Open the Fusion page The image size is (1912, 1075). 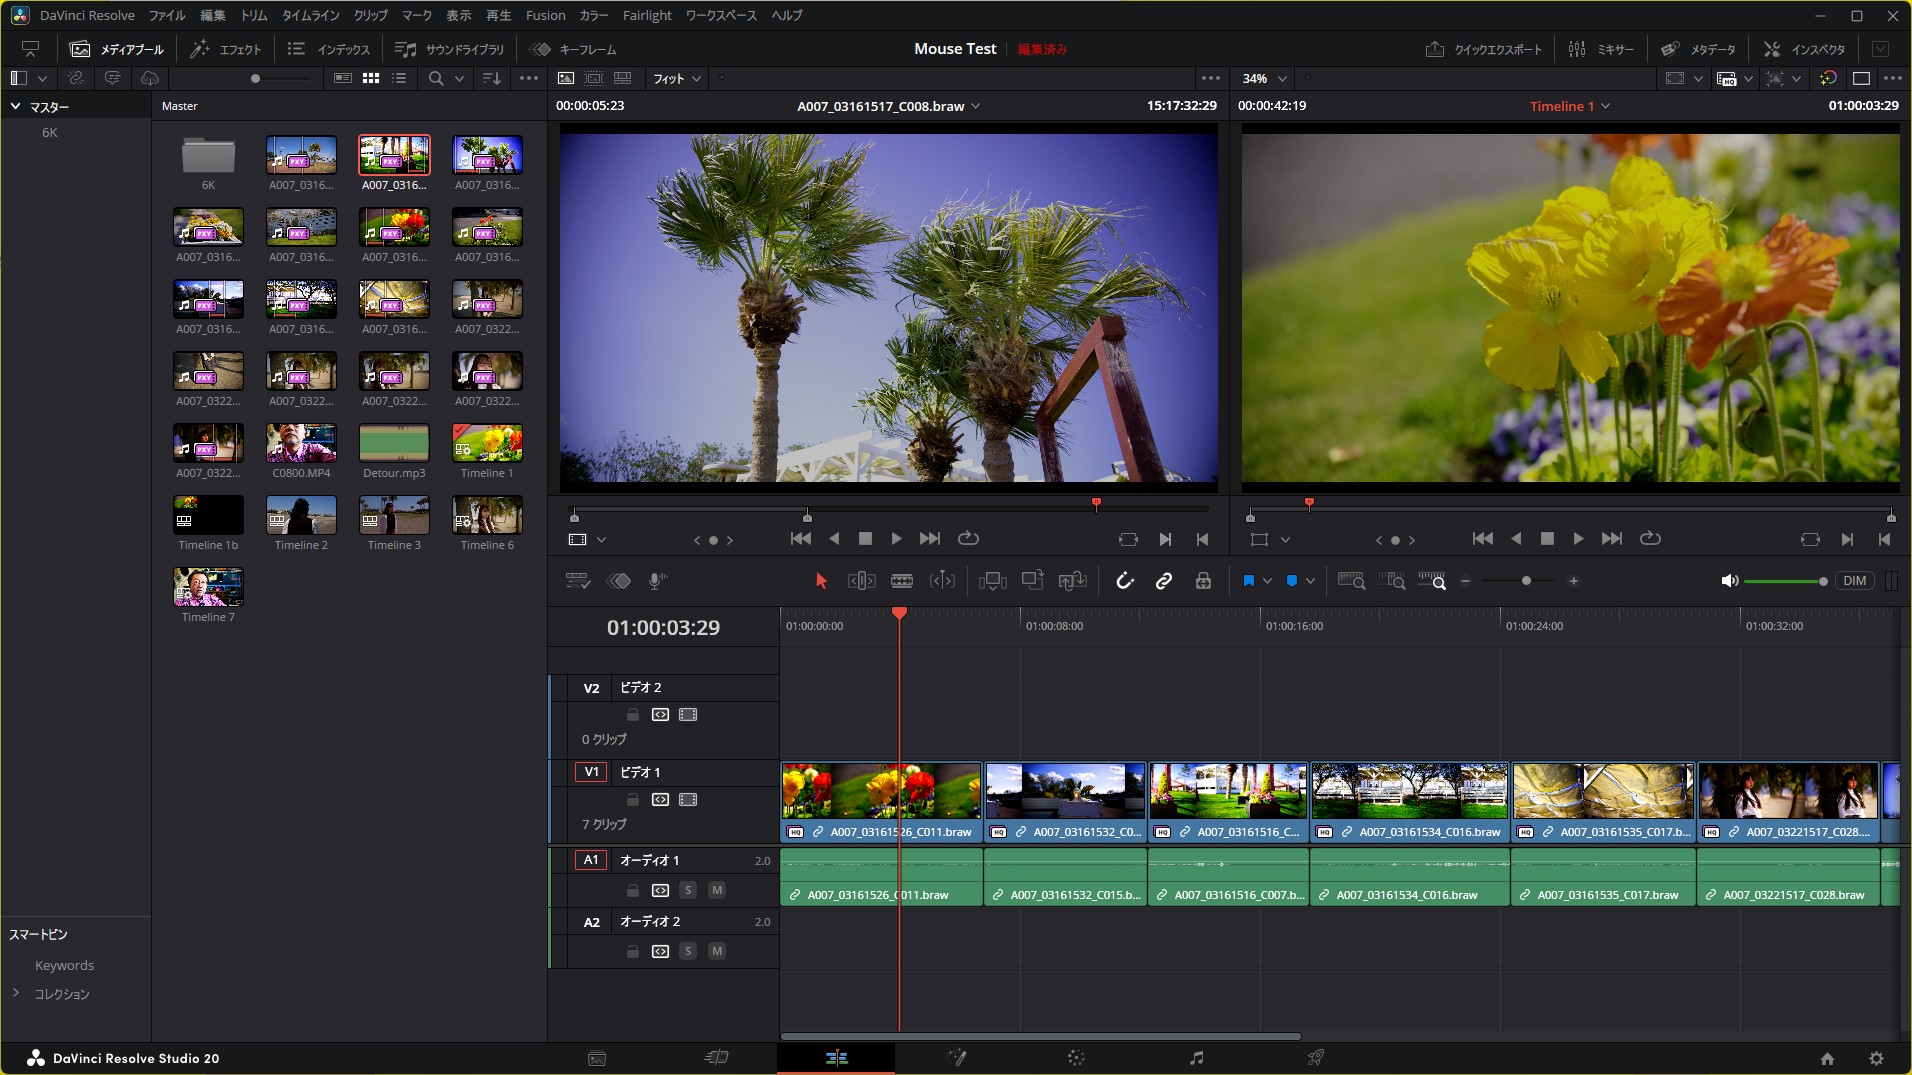click(x=957, y=1057)
